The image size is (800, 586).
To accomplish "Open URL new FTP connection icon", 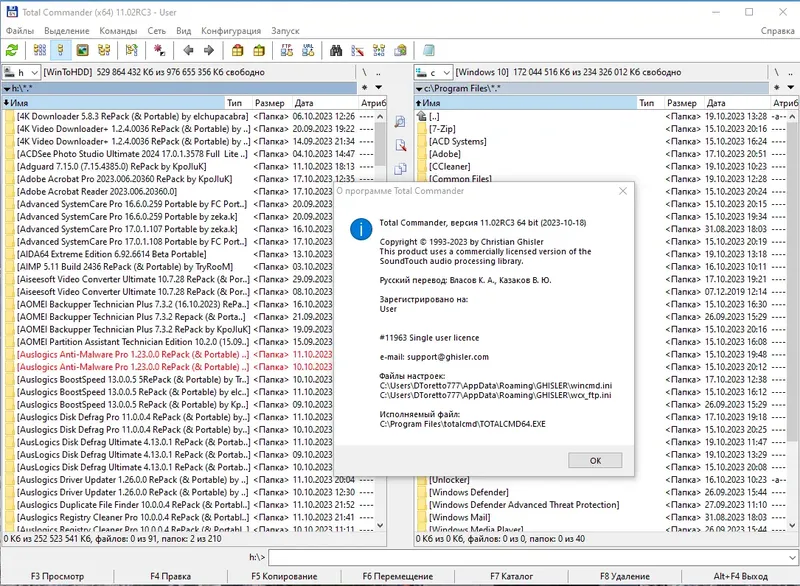I will pos(308,50).
